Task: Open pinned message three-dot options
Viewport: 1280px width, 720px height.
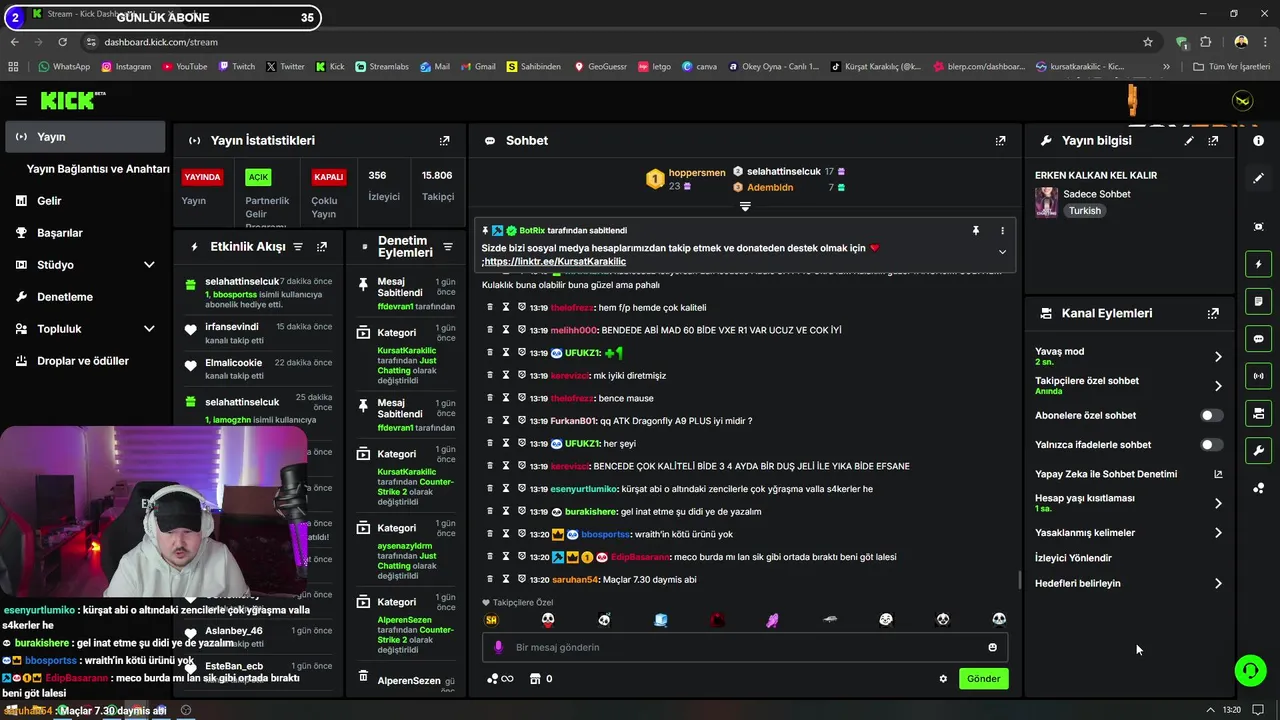Action: (1002, 230)
